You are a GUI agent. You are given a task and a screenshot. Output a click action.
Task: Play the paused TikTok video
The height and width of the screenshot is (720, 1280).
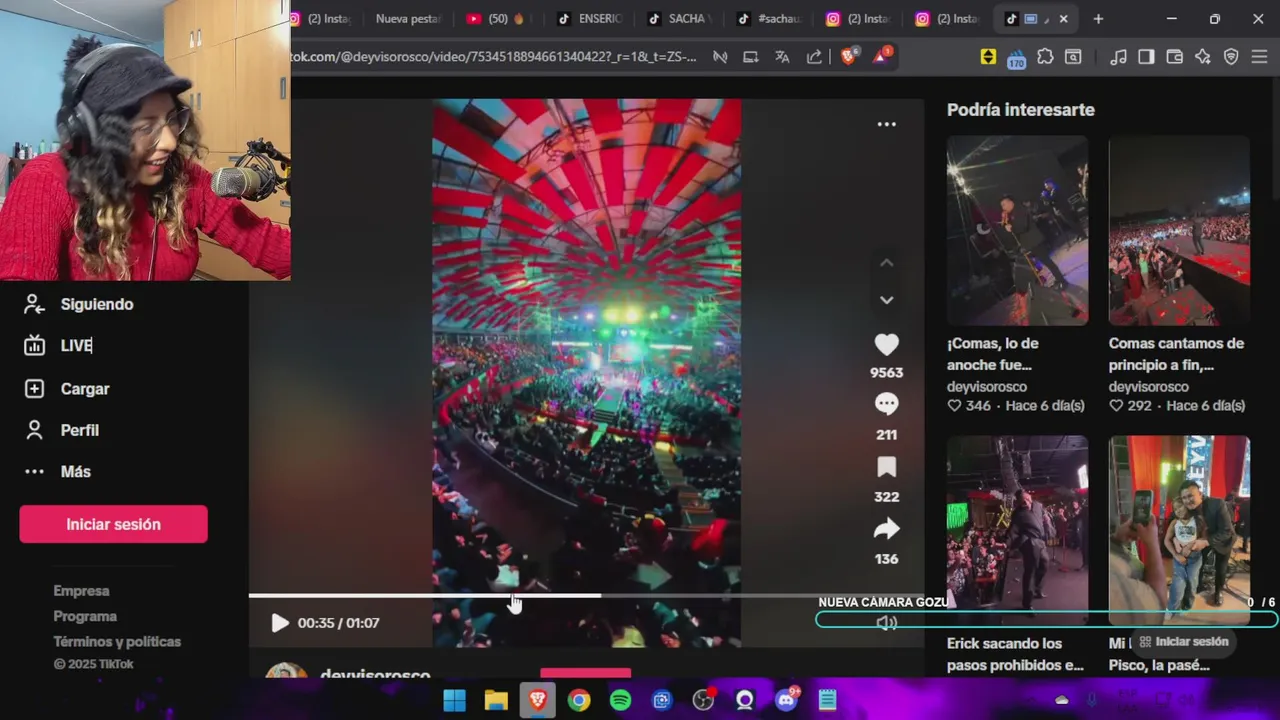click(280, 623)
